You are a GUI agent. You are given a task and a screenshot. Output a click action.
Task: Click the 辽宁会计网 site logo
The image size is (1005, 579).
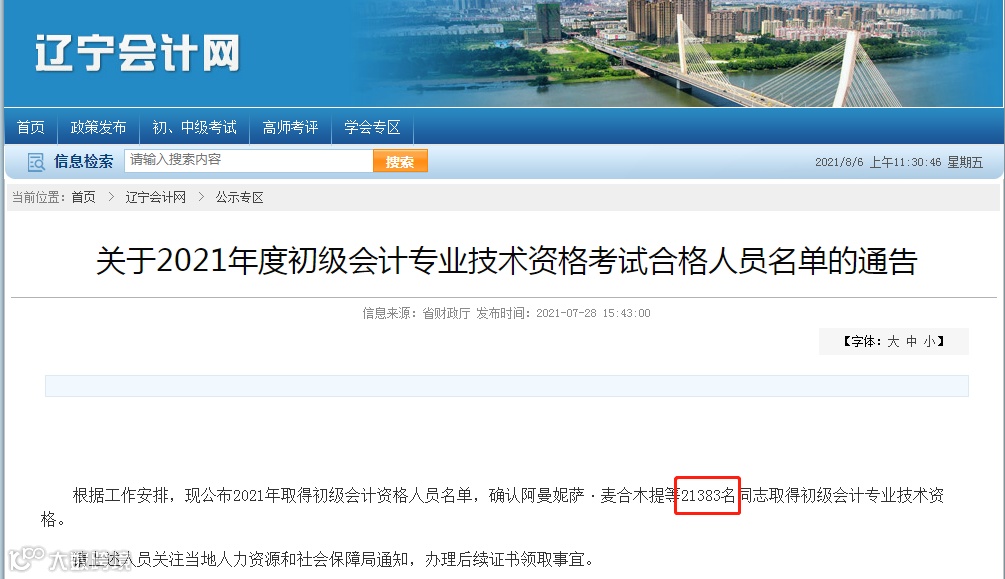pyautogui.click(x=138, y=53)
